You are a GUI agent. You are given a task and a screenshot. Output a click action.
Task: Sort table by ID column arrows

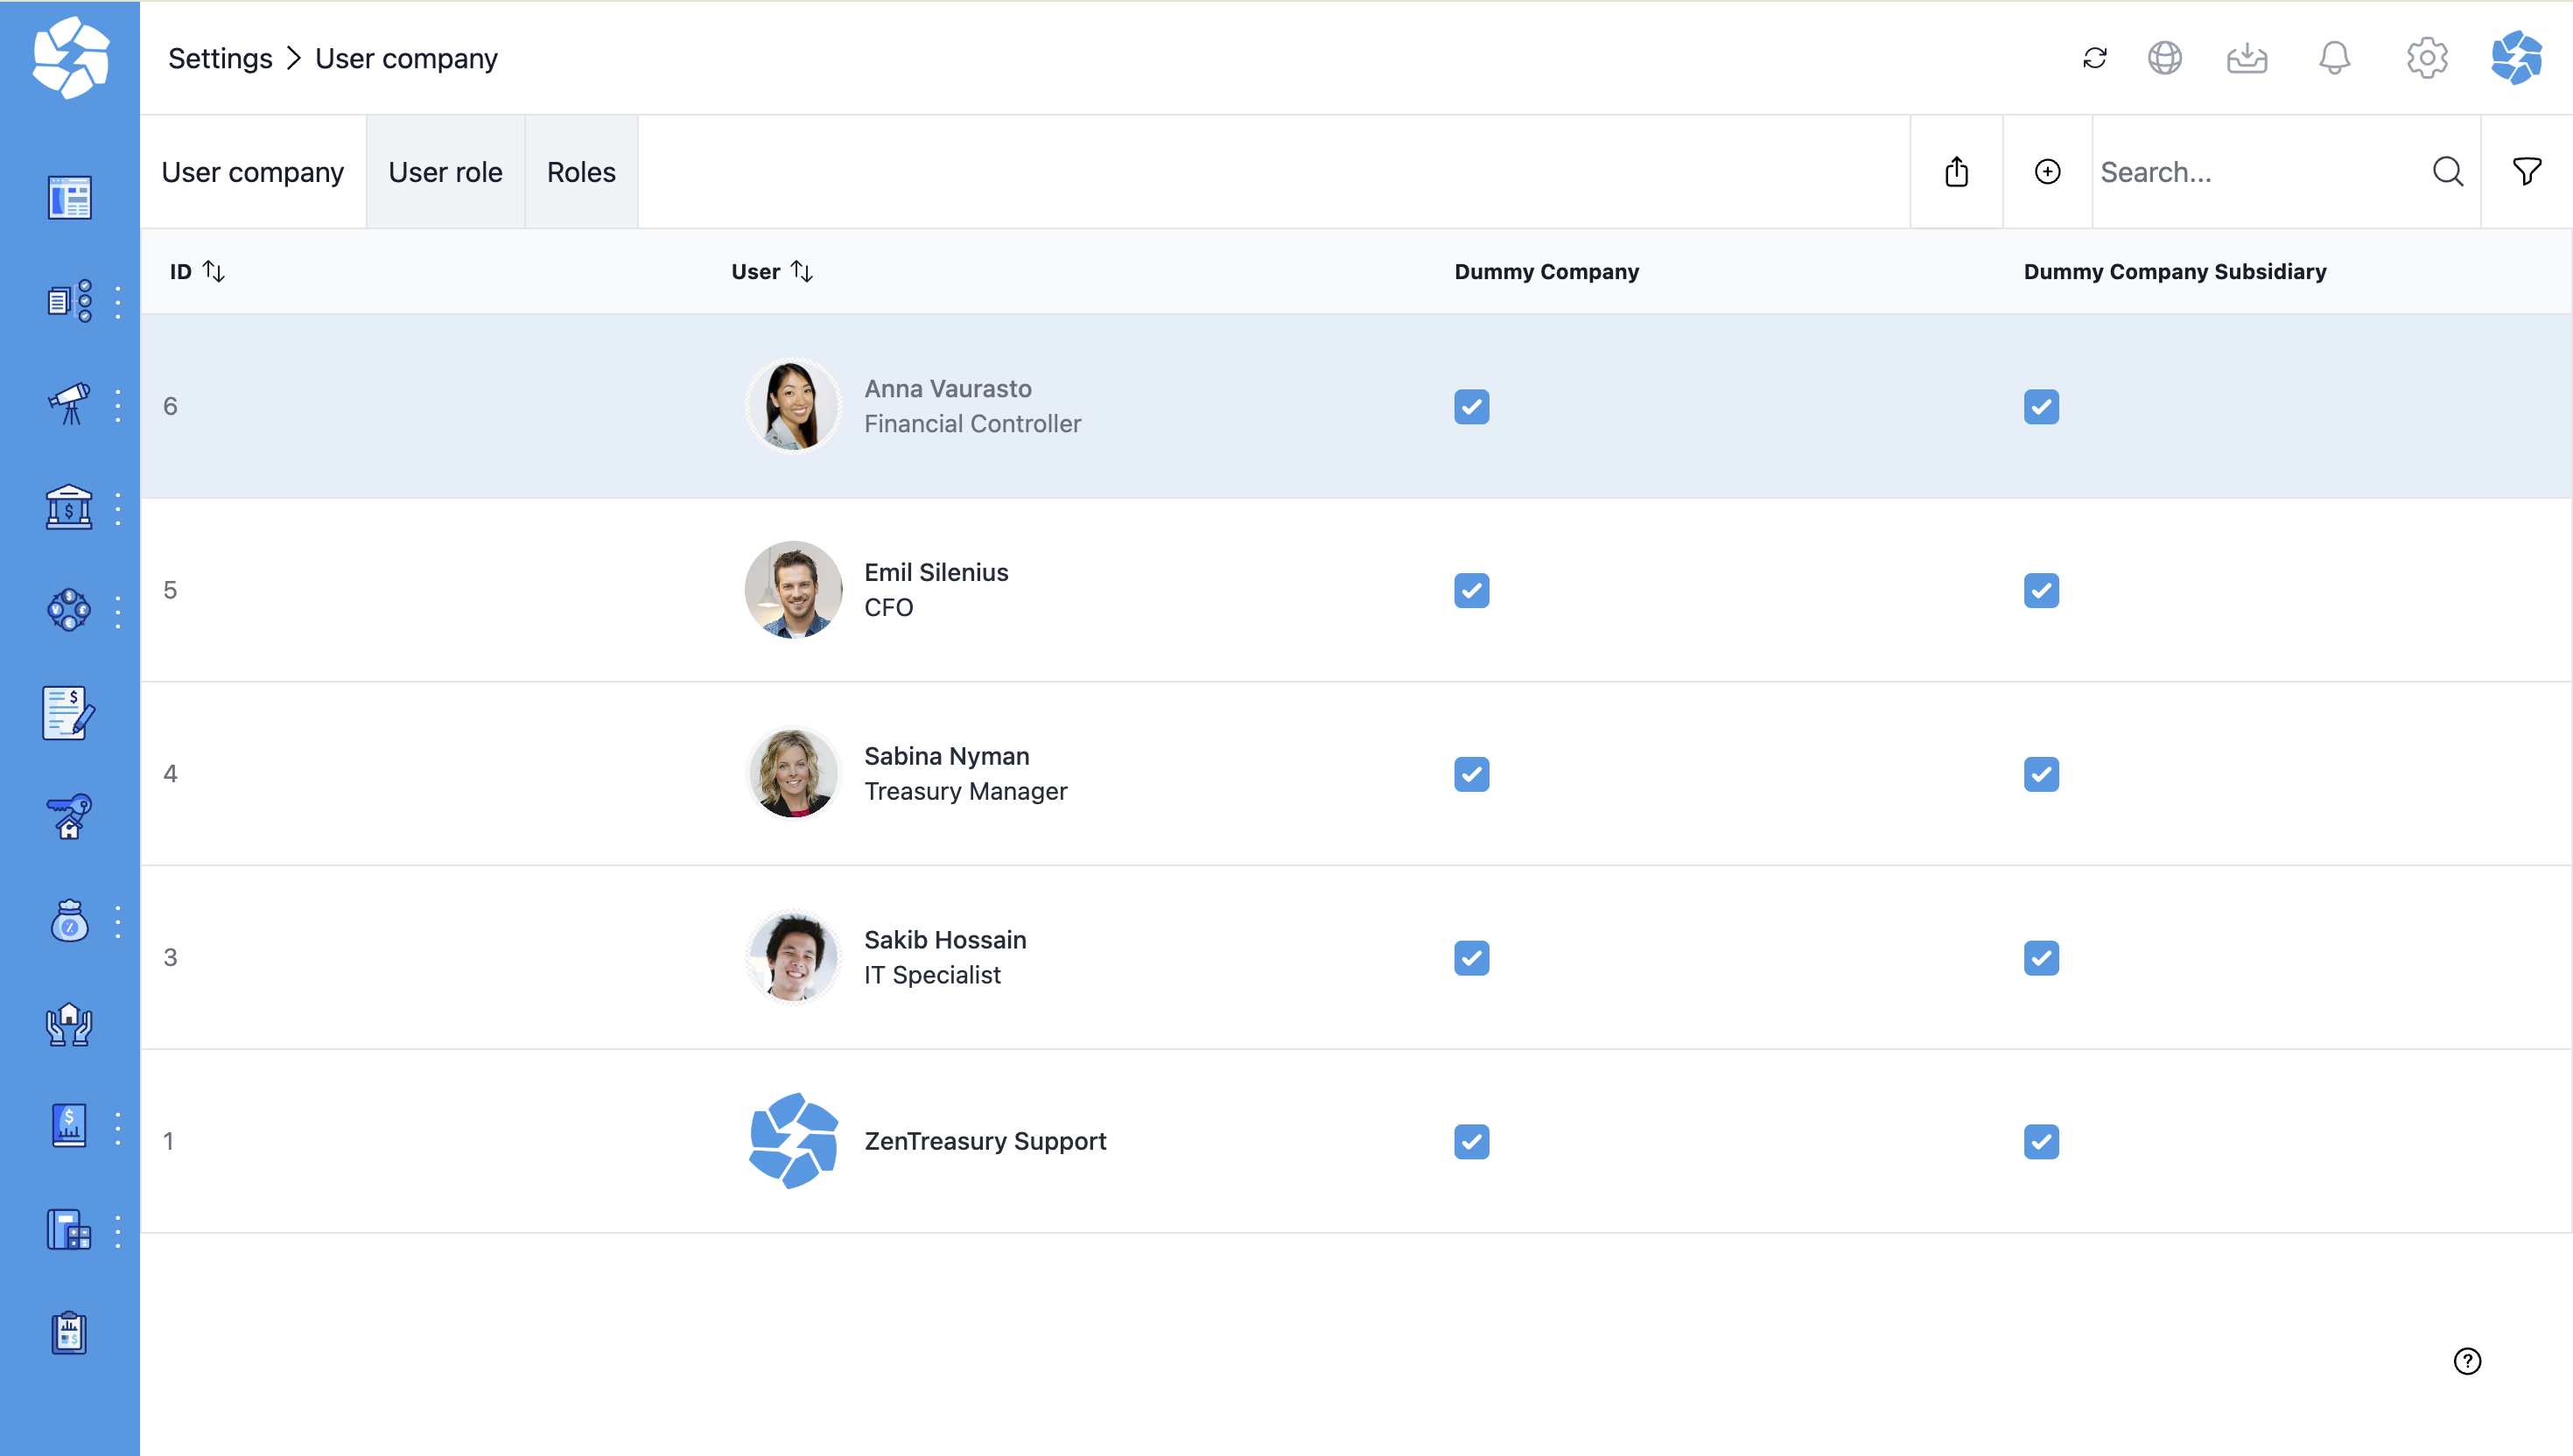click(214, 271)
